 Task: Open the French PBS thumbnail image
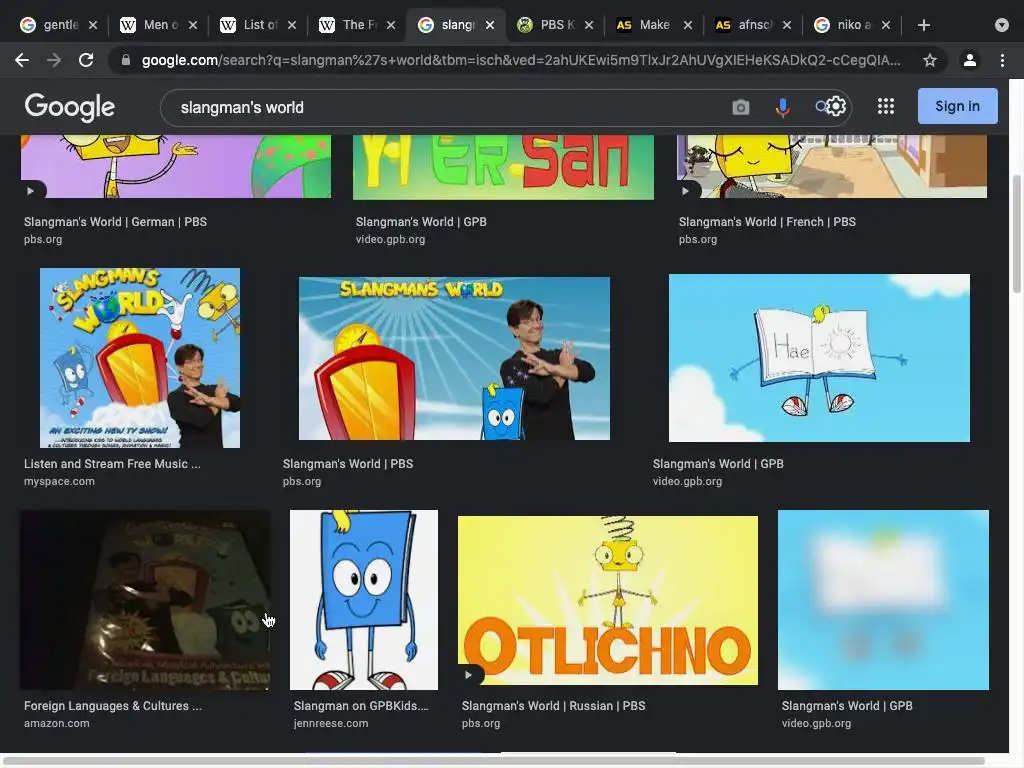(832, 167)
